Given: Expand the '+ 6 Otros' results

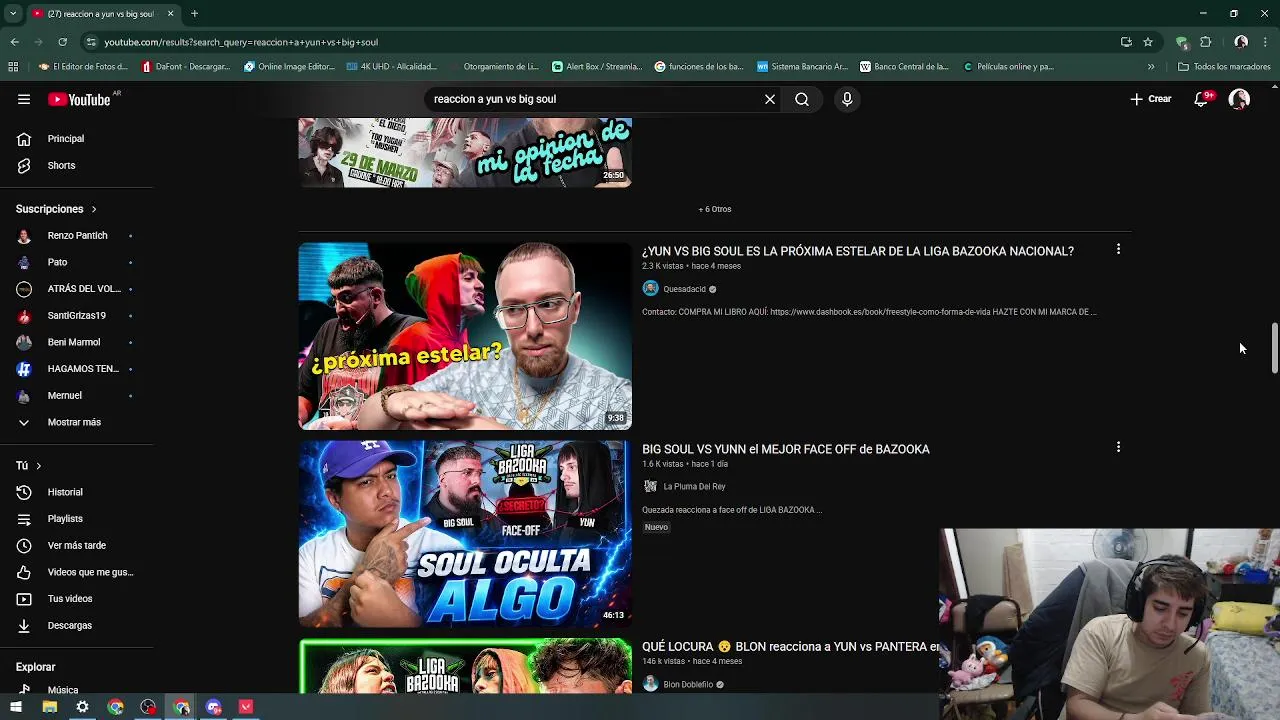Looking at the screenshot, I should [x=715, y=209].
